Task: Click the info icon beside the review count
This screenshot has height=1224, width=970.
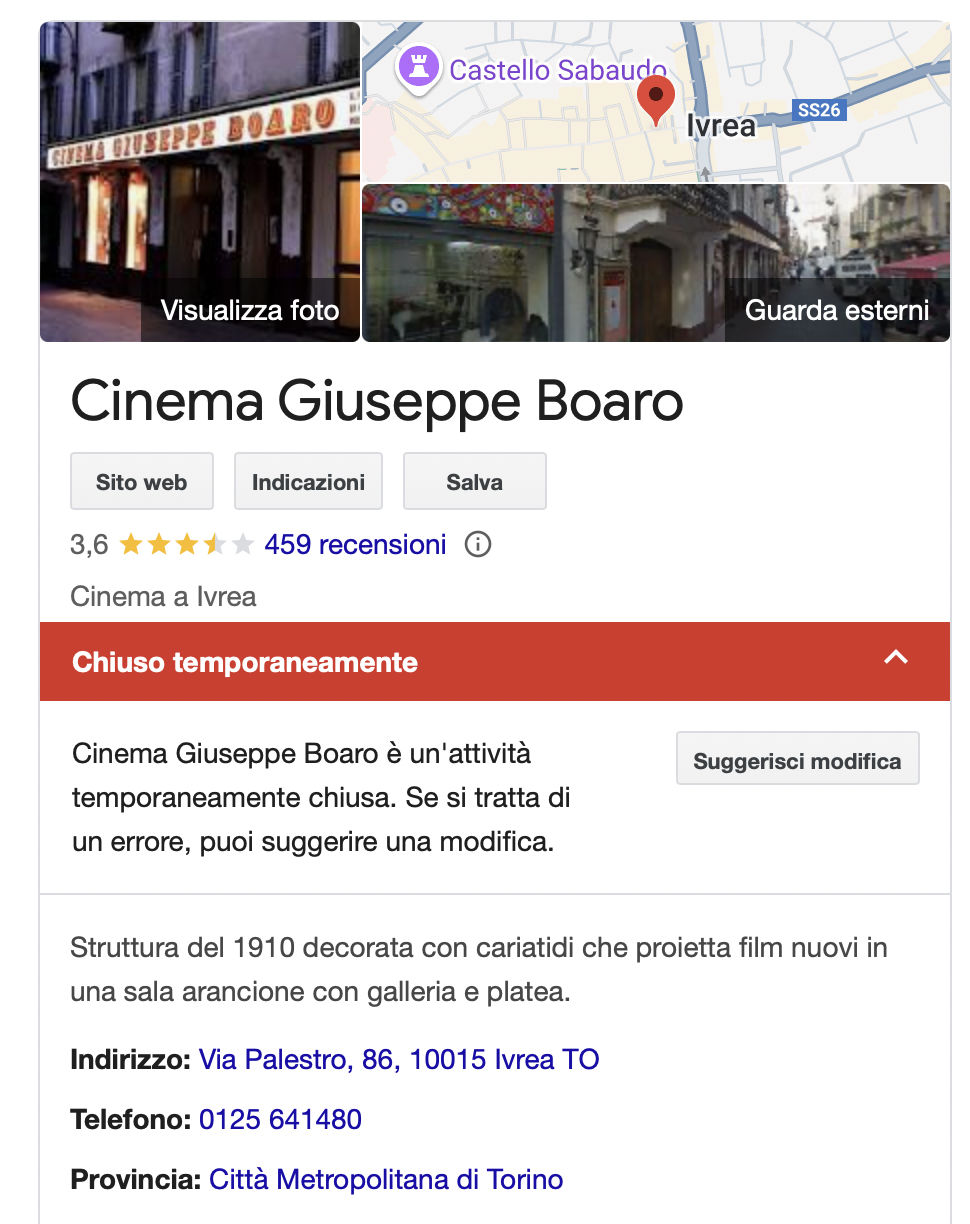Action: click(x=478, y=545)
